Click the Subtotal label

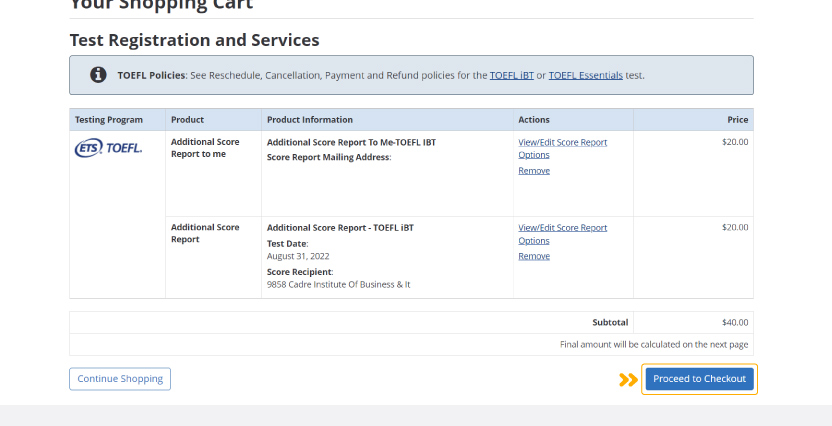(610, 323)
